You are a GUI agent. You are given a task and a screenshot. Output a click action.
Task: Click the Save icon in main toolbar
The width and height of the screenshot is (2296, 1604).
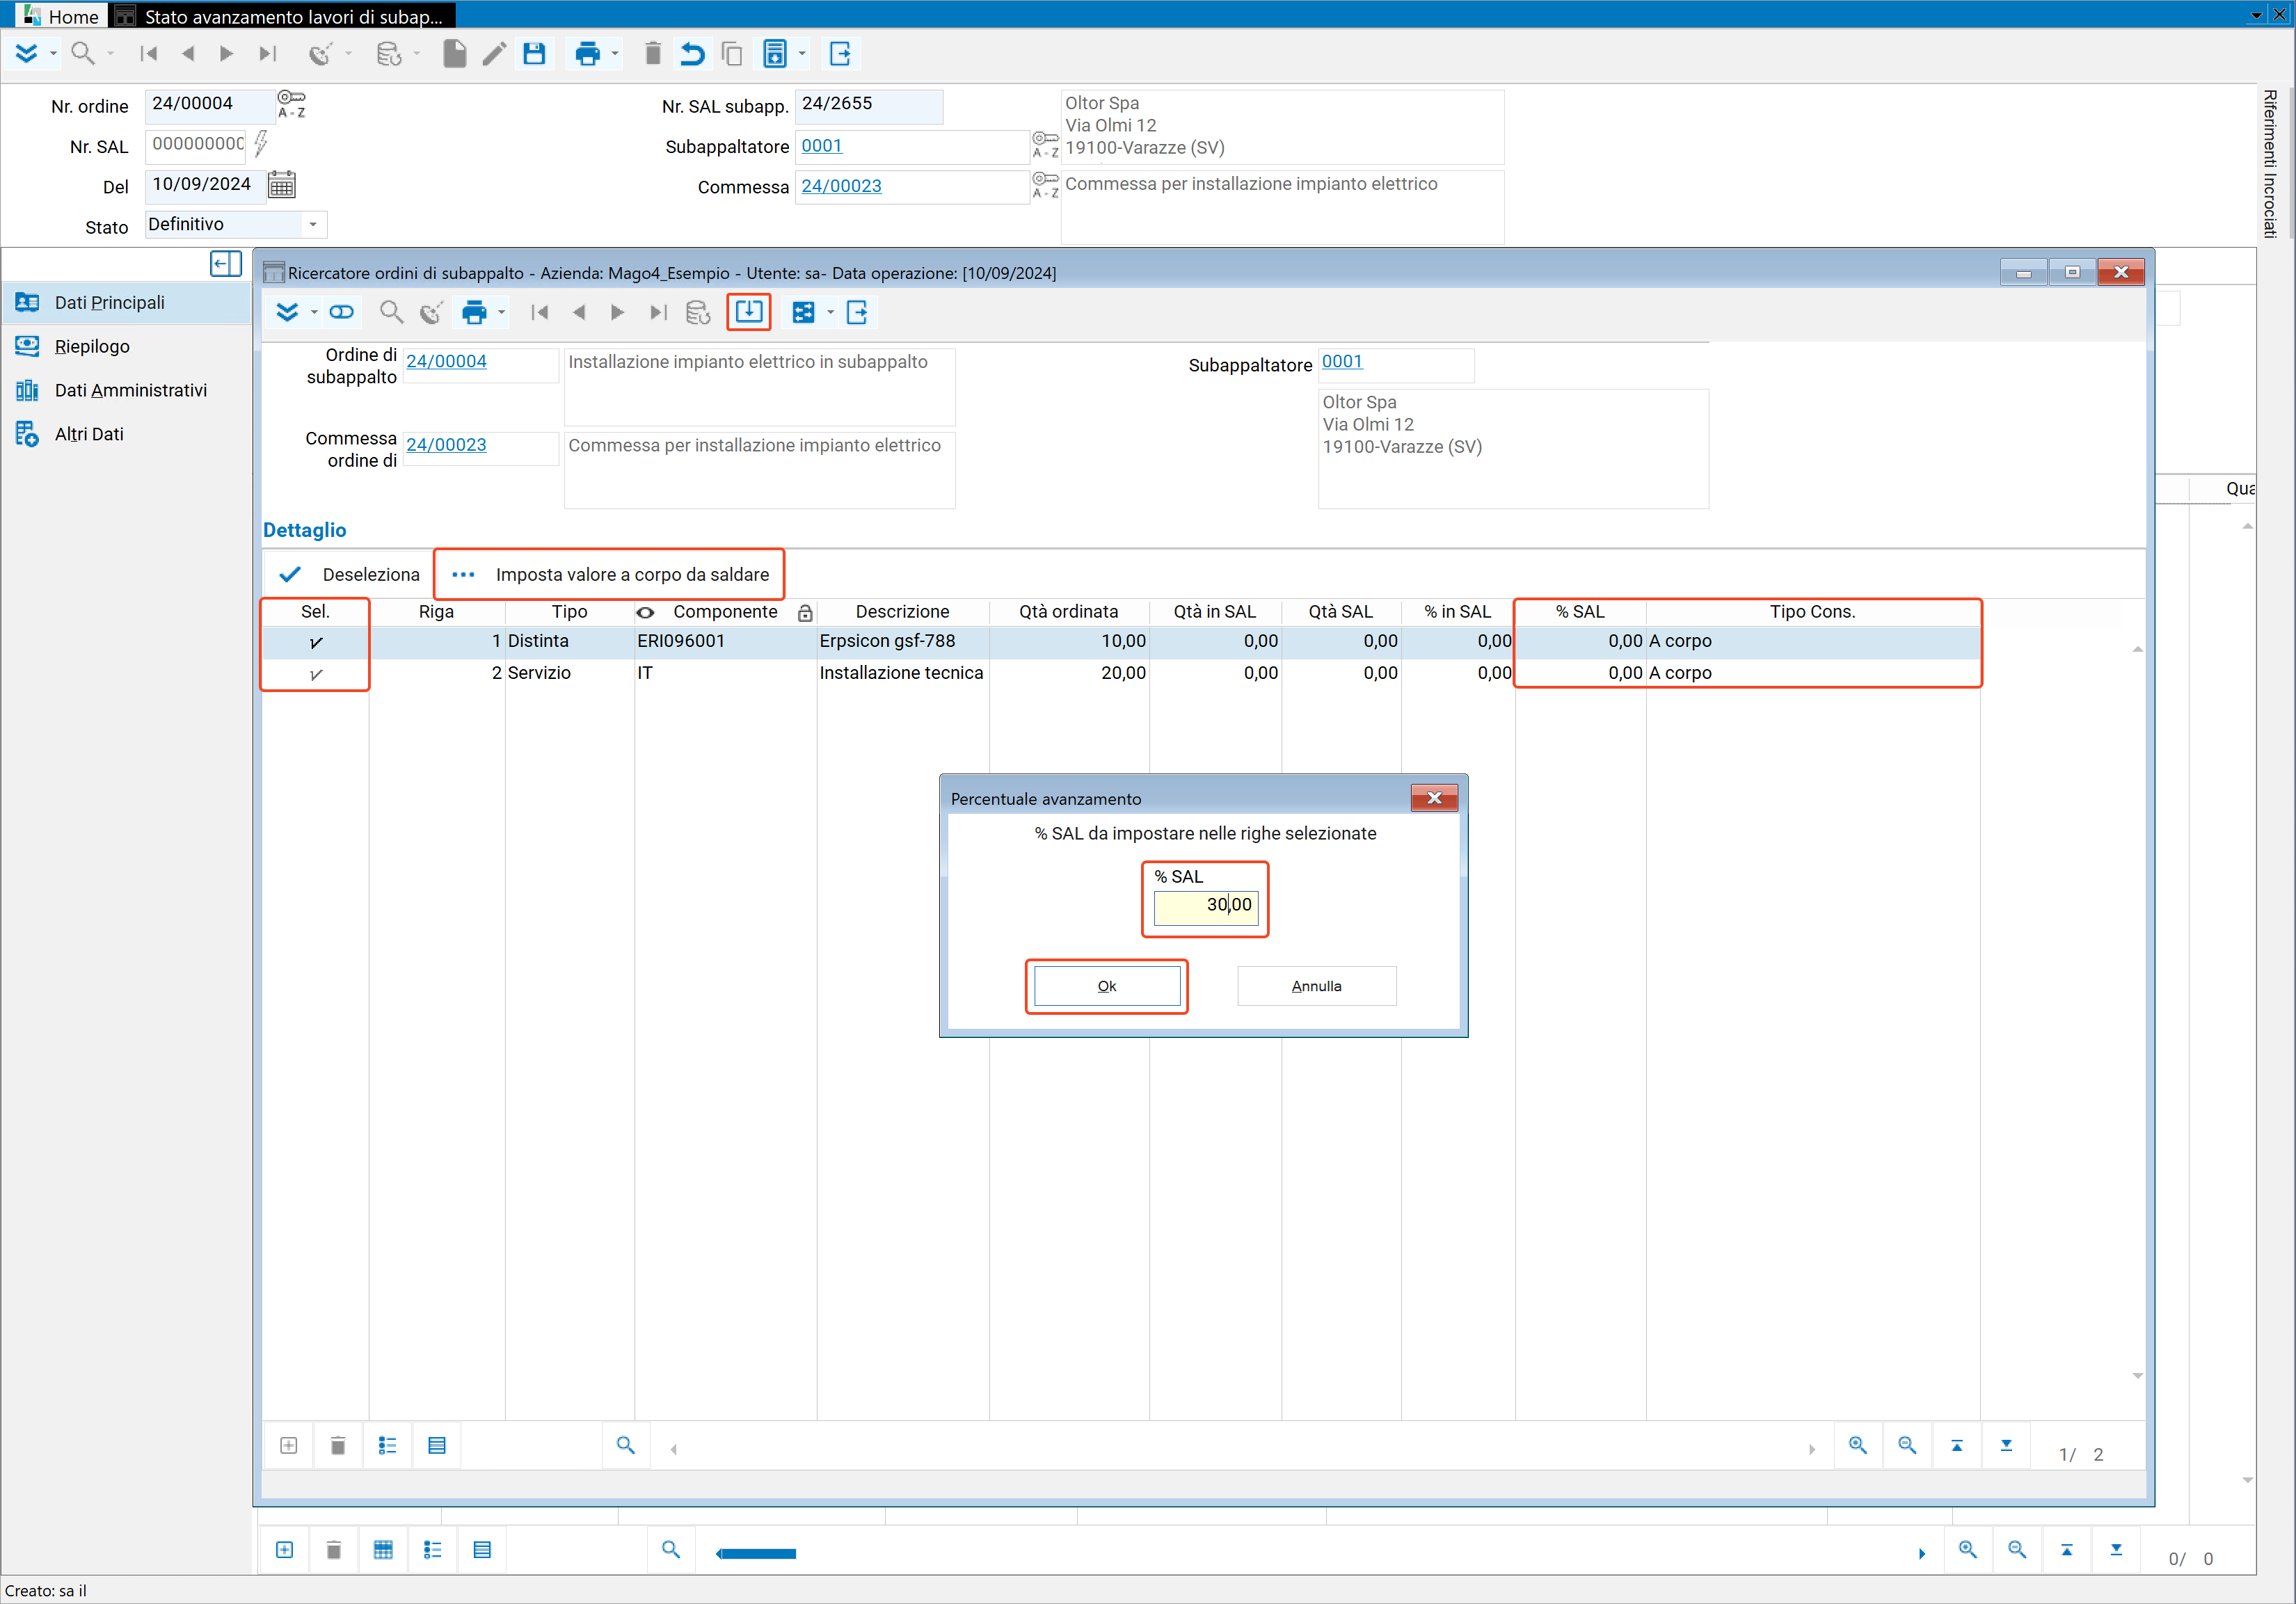(534, 54)
